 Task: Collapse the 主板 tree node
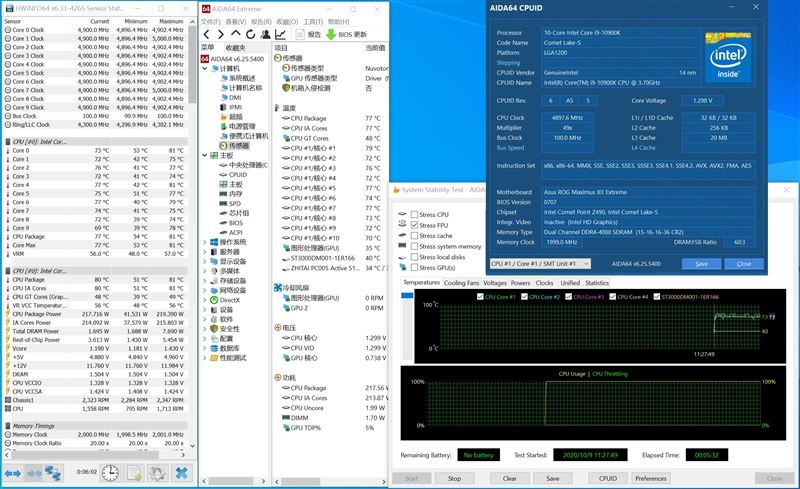pyautogui.click(x=205, y=155)
